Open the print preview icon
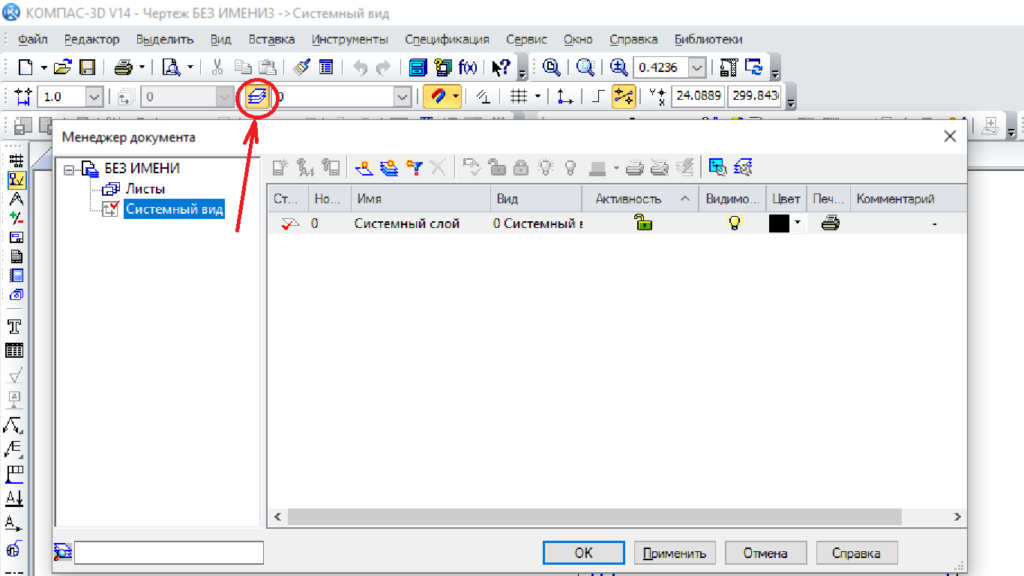 point(171,68)
